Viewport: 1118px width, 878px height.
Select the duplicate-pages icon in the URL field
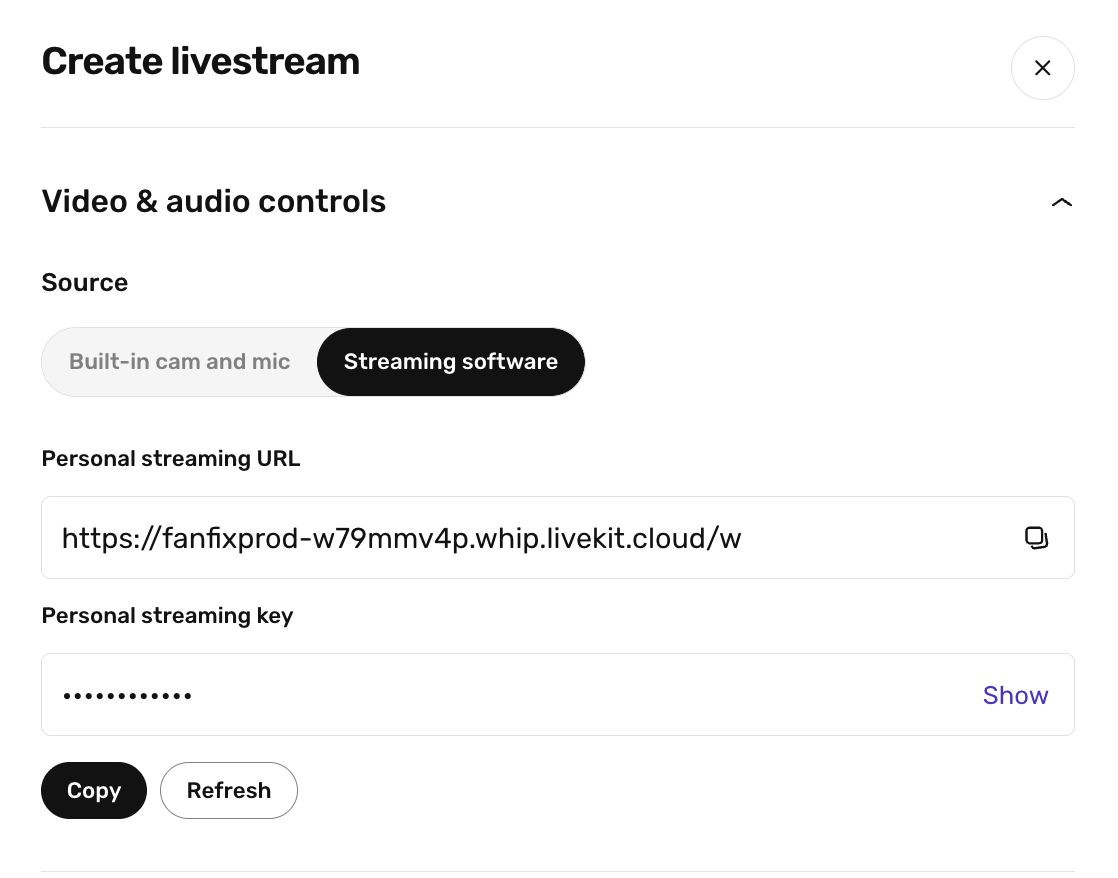pos(1037,537)
